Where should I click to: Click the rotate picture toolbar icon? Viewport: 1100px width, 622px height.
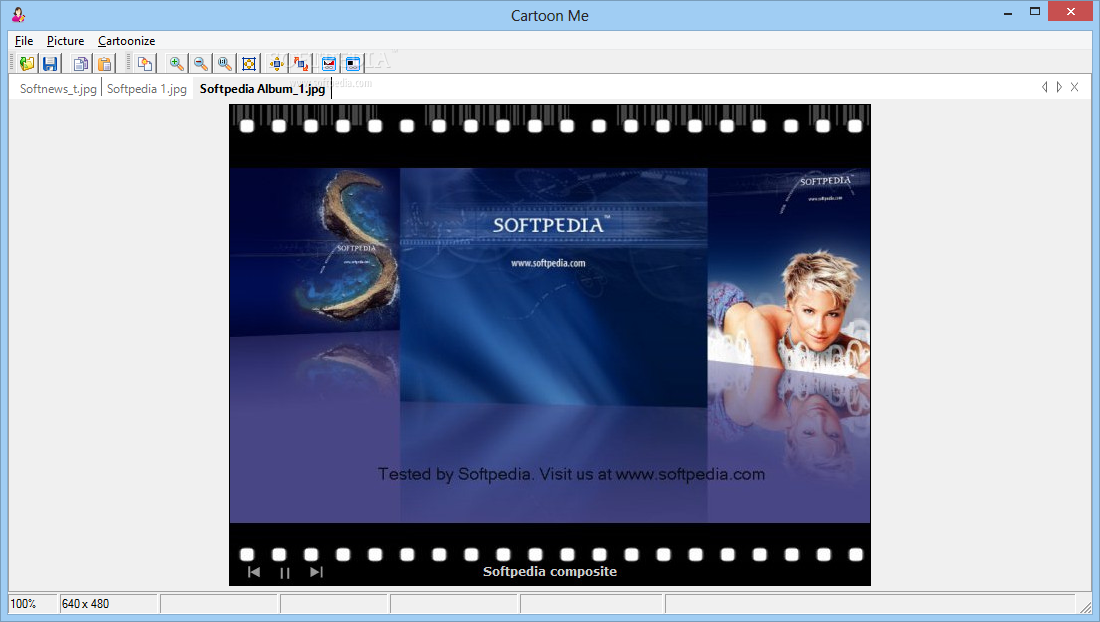tap(301, 64)
